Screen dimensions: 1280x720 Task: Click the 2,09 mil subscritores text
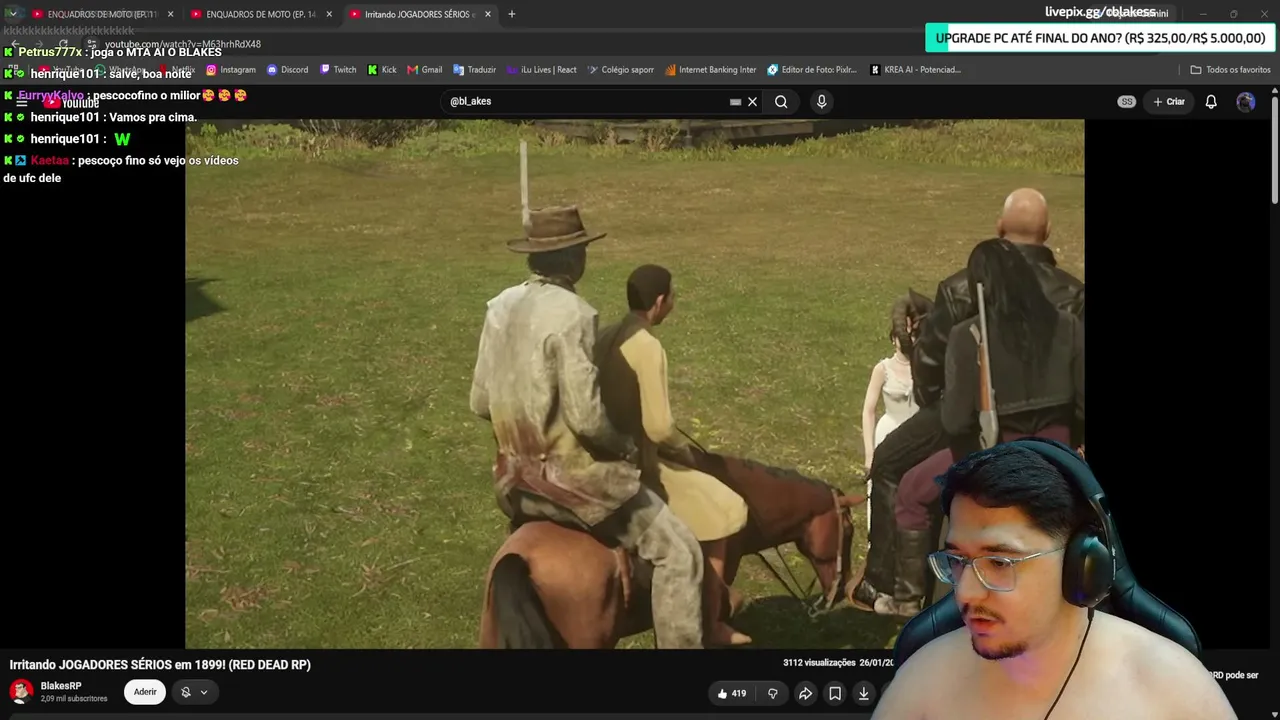(74, 698)
